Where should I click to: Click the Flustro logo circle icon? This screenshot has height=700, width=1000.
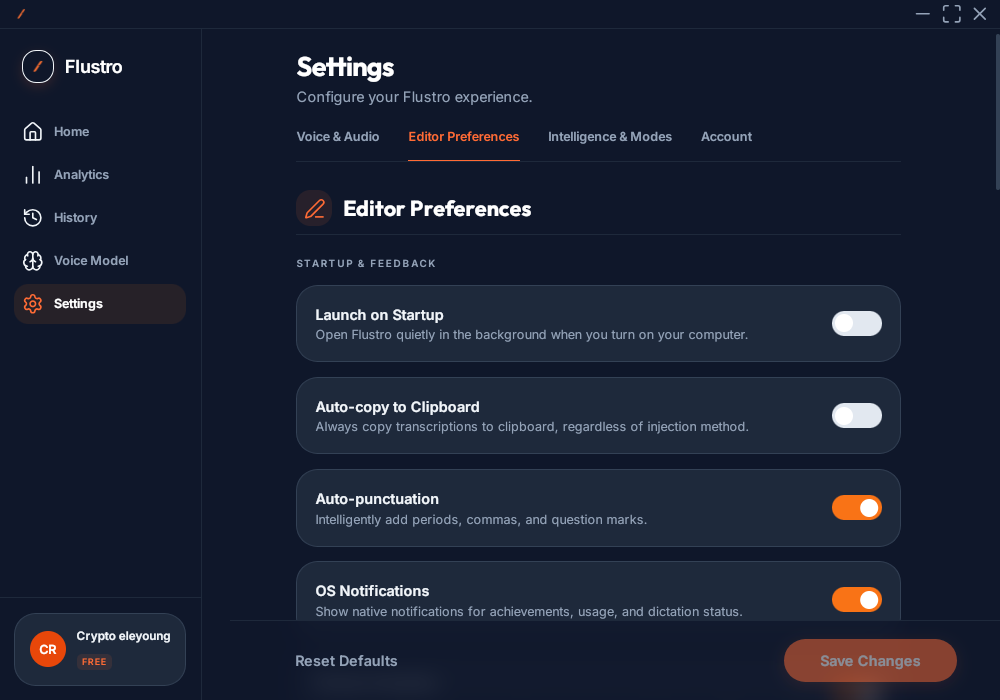click(38, 66)
